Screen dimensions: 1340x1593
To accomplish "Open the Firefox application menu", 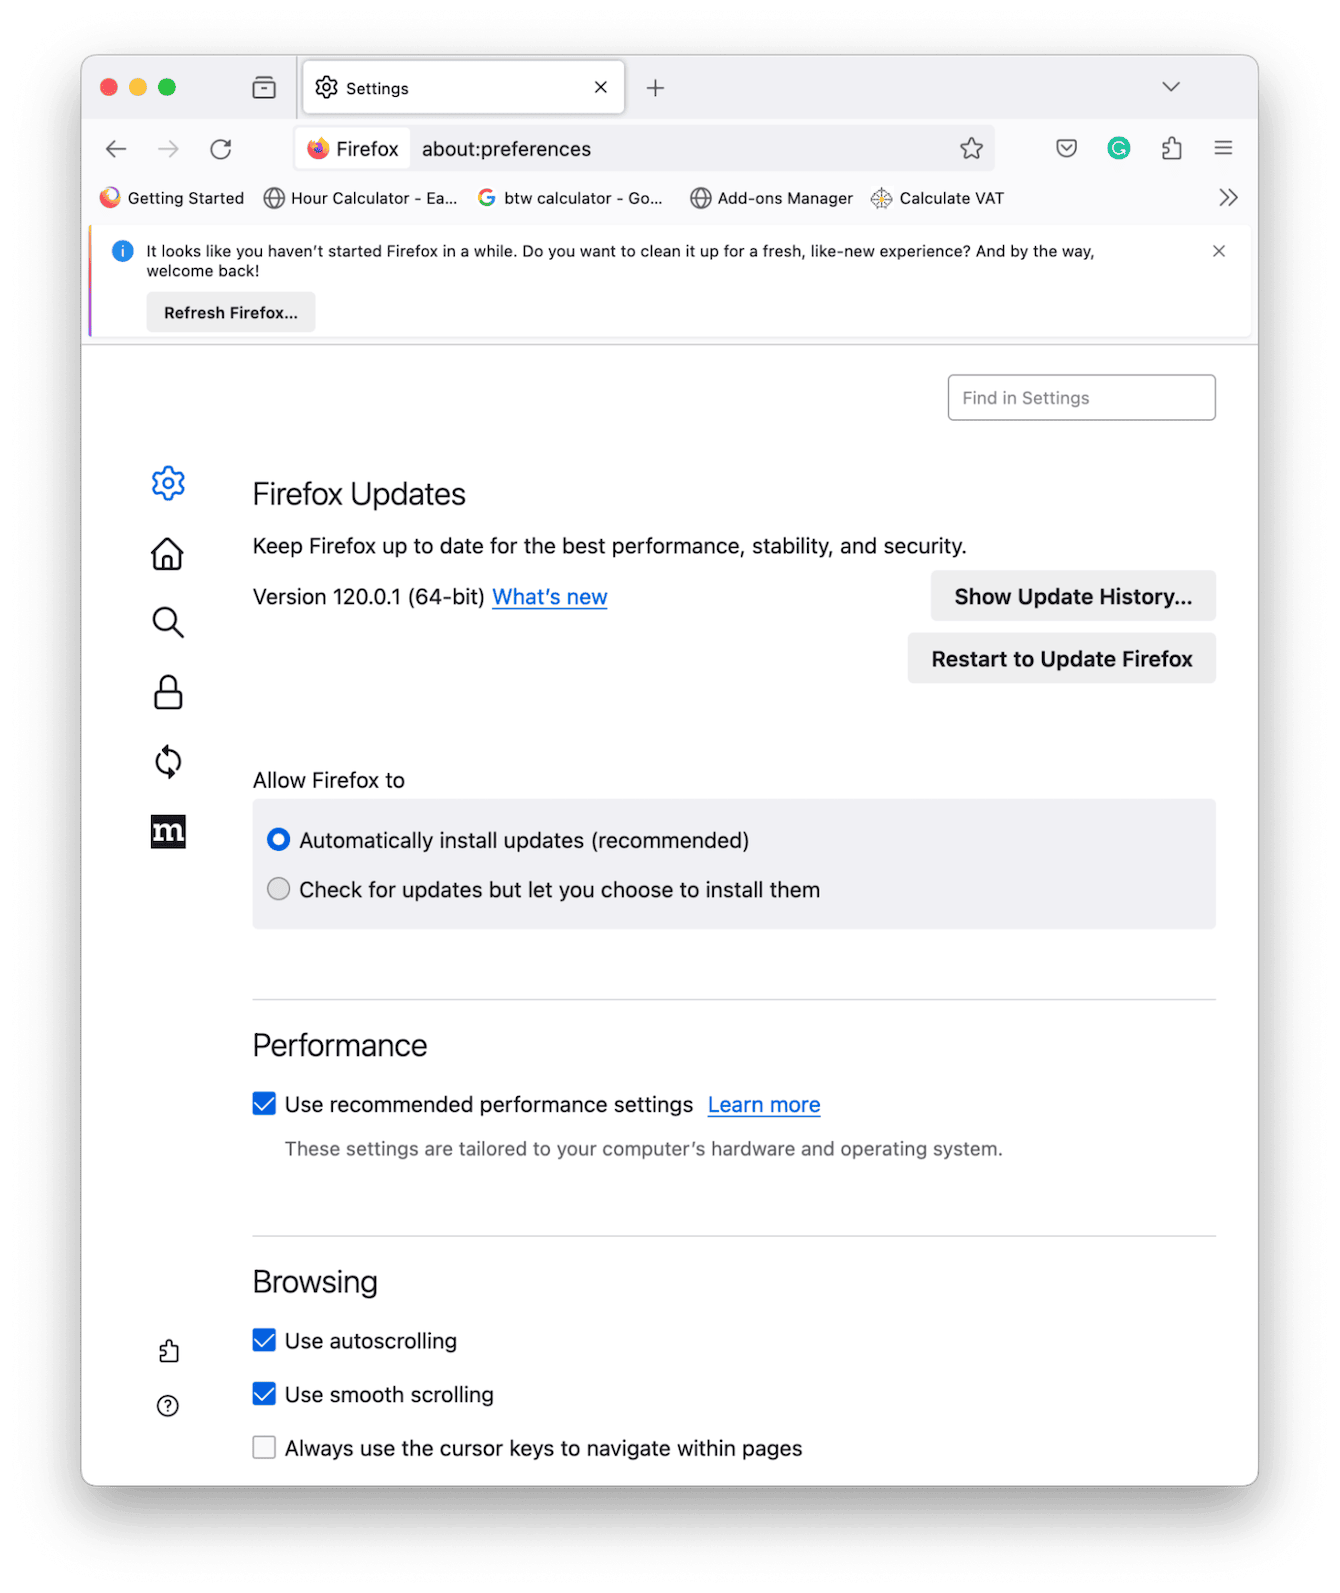I will tap(1223, 149).
